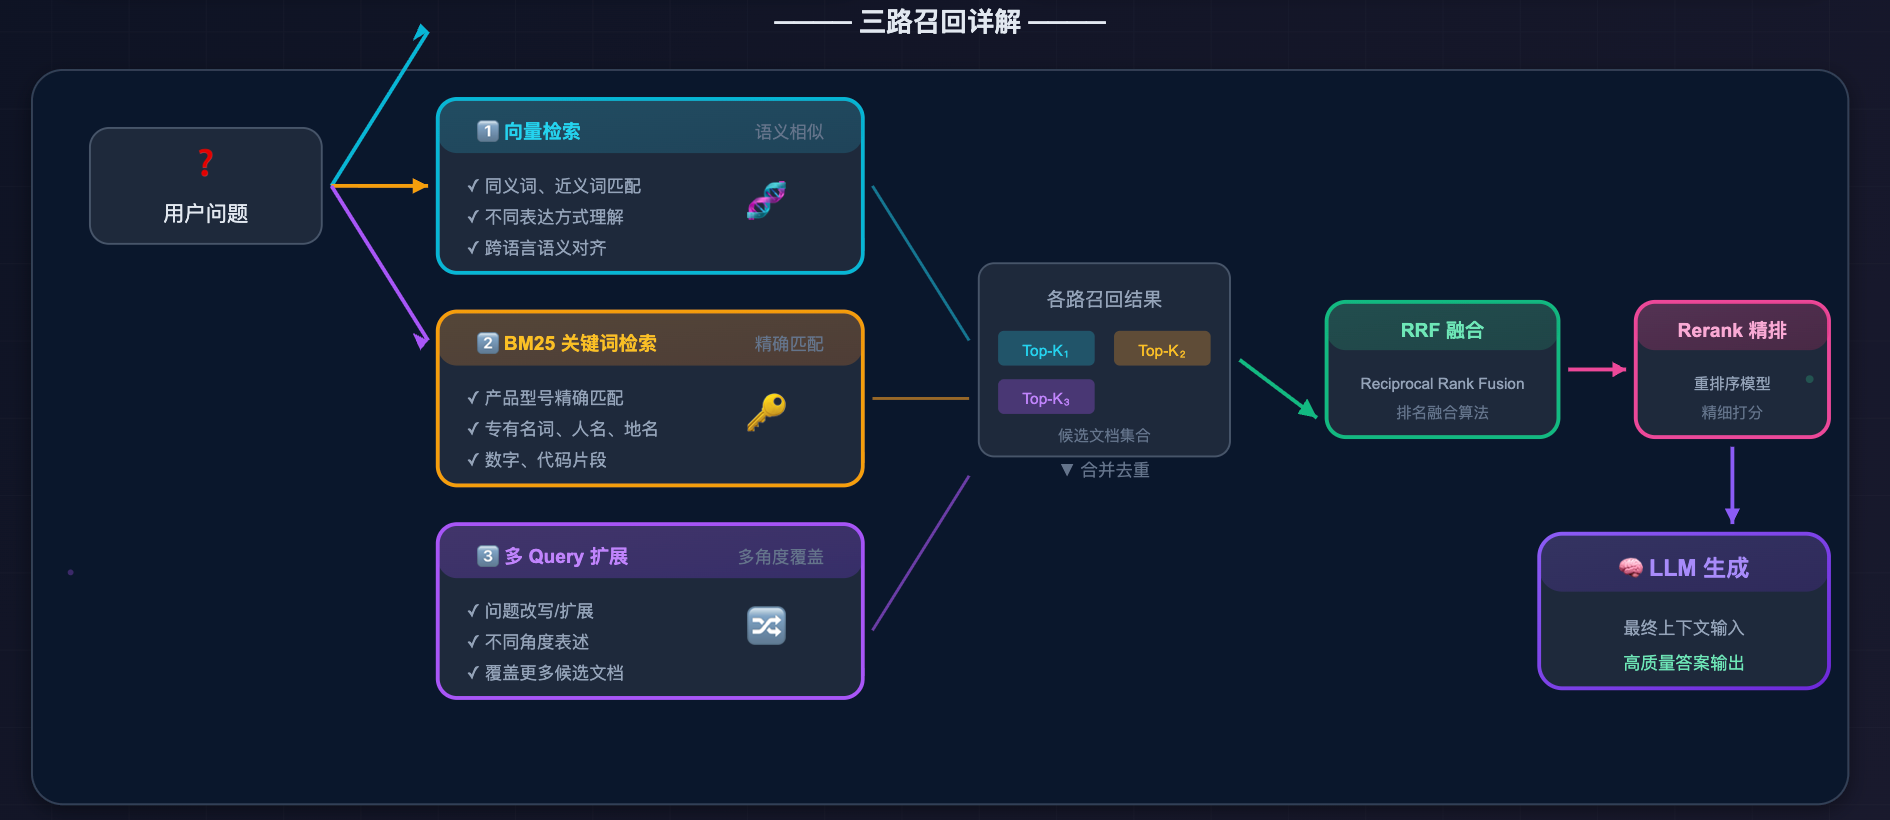Click the red question mark icon
Image resolution: width=1890 pixels, height=820 pixels.
(x=205, y=163)
